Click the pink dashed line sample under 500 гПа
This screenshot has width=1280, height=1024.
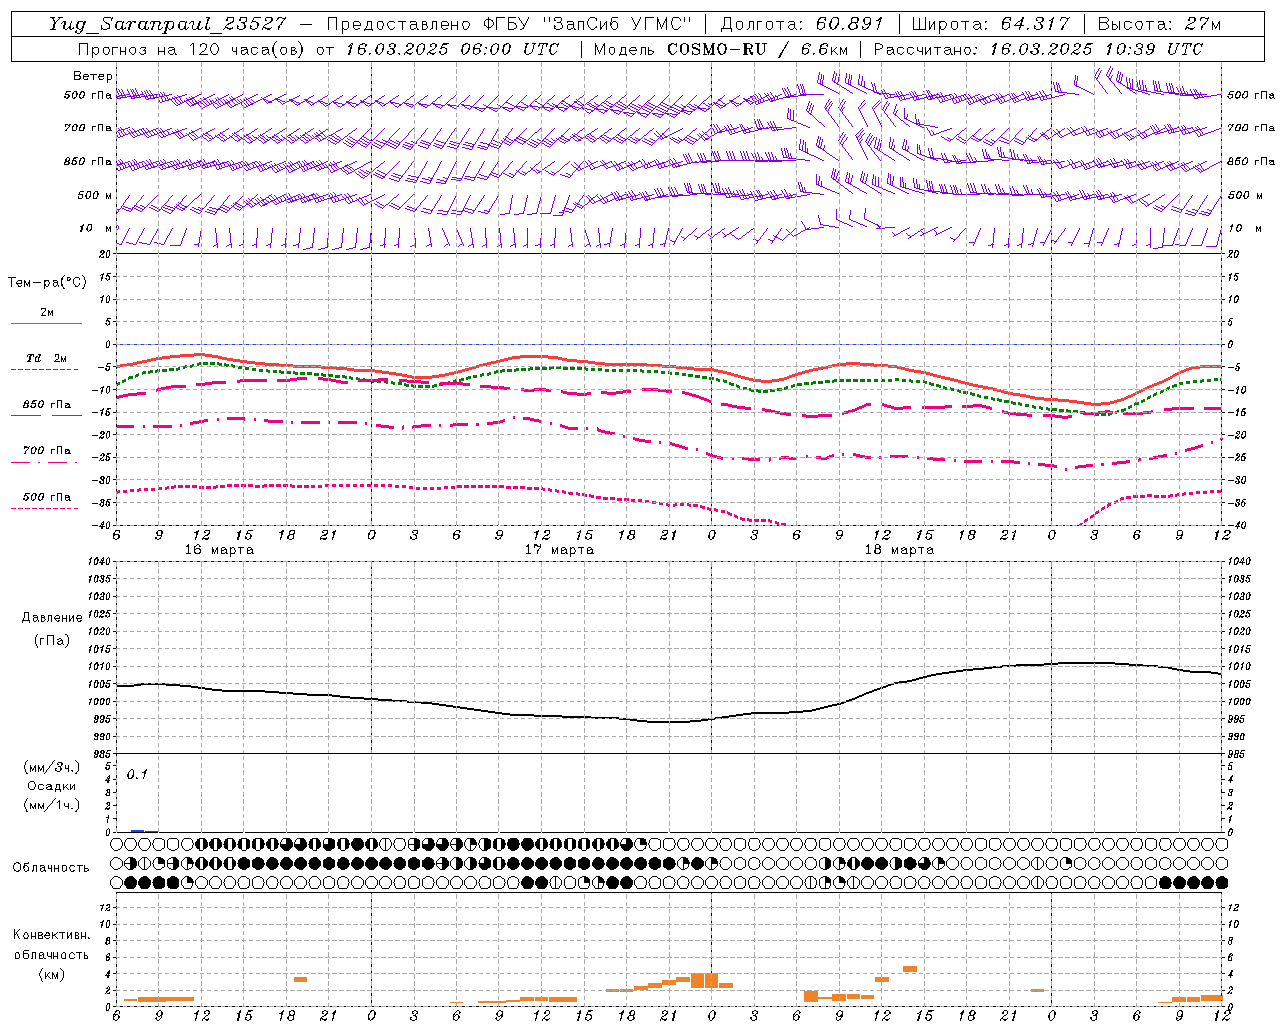[x=44, y=508]
